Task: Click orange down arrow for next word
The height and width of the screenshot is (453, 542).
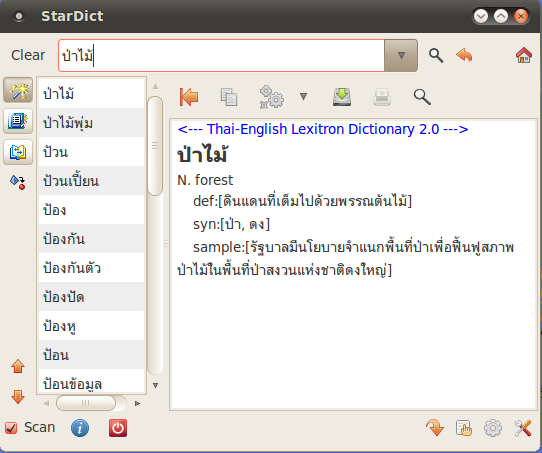Action: coord(18,397)
